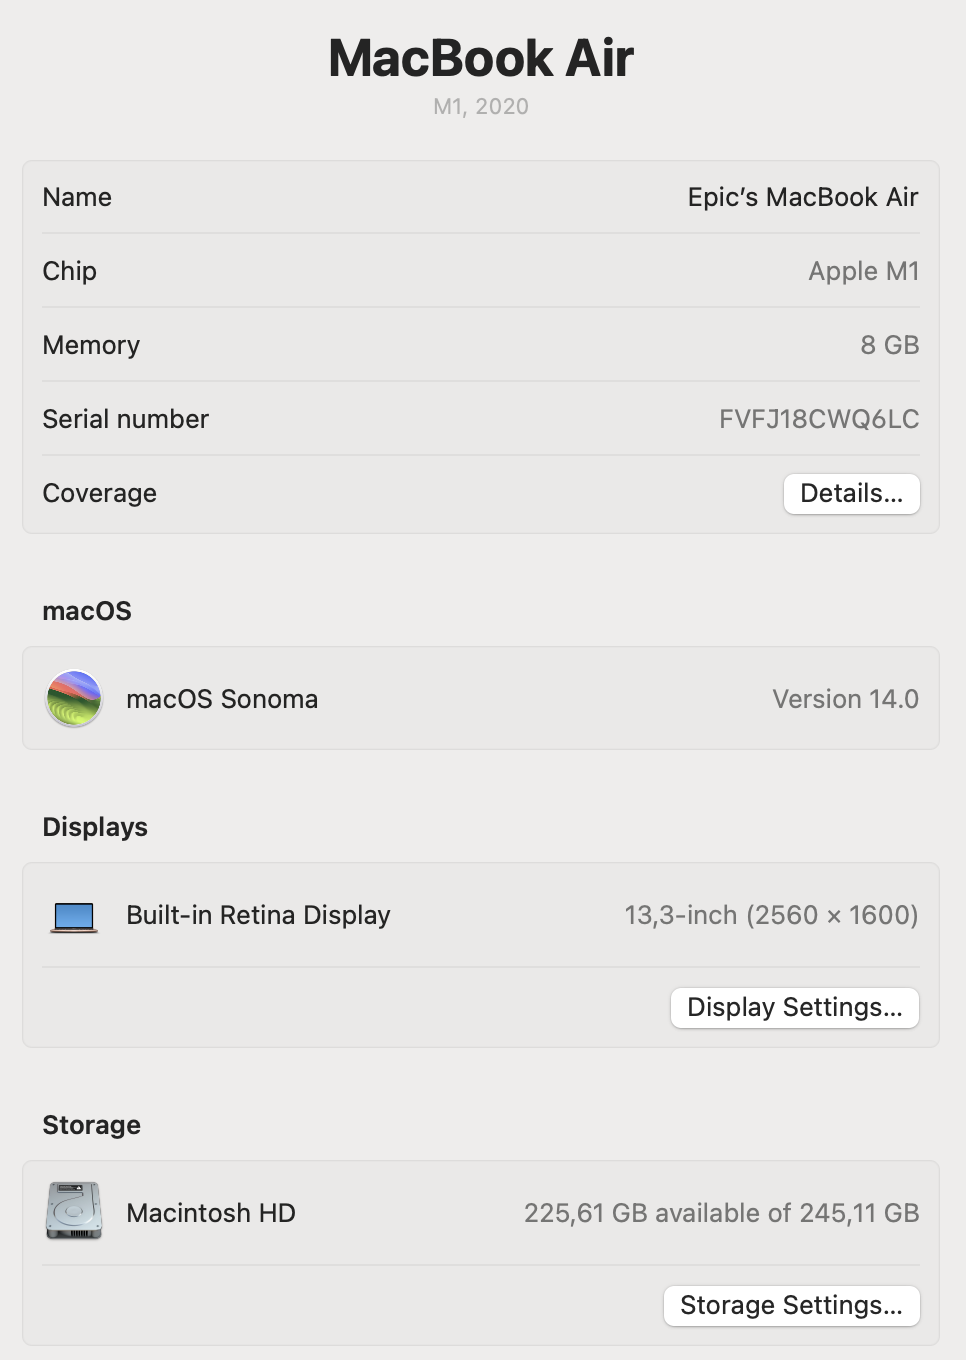The image size is (966, 1360).
Task: Click the Storage section heading
Action: click(91, 1125)
